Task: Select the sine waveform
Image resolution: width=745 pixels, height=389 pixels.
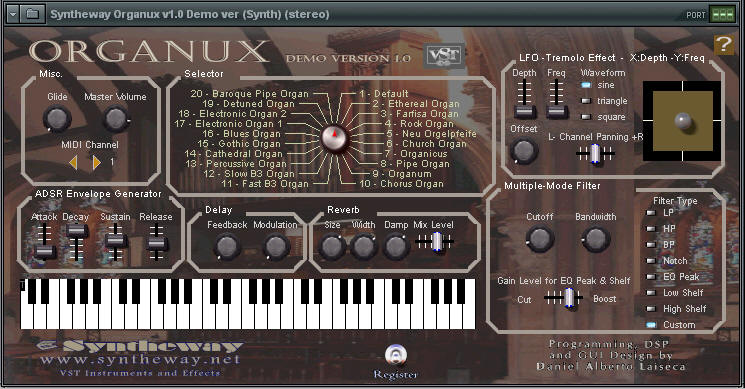Action: [586, 85]
